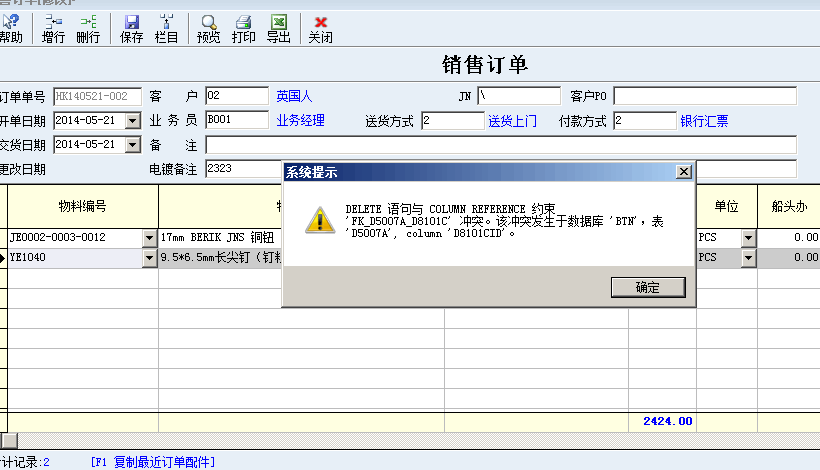The height and width of the screenshot is (470, 820).
Task: Open the 交货日期 date dropdown
Action: pos(133,145)
